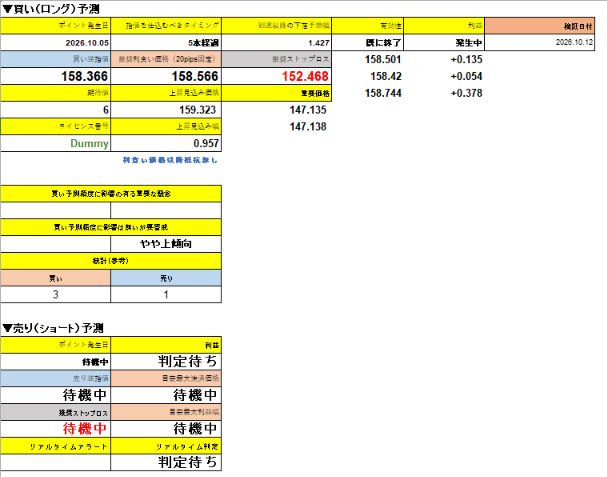Select the 2026.10.05 date cell
607x477 pixels.
[55, 43]
